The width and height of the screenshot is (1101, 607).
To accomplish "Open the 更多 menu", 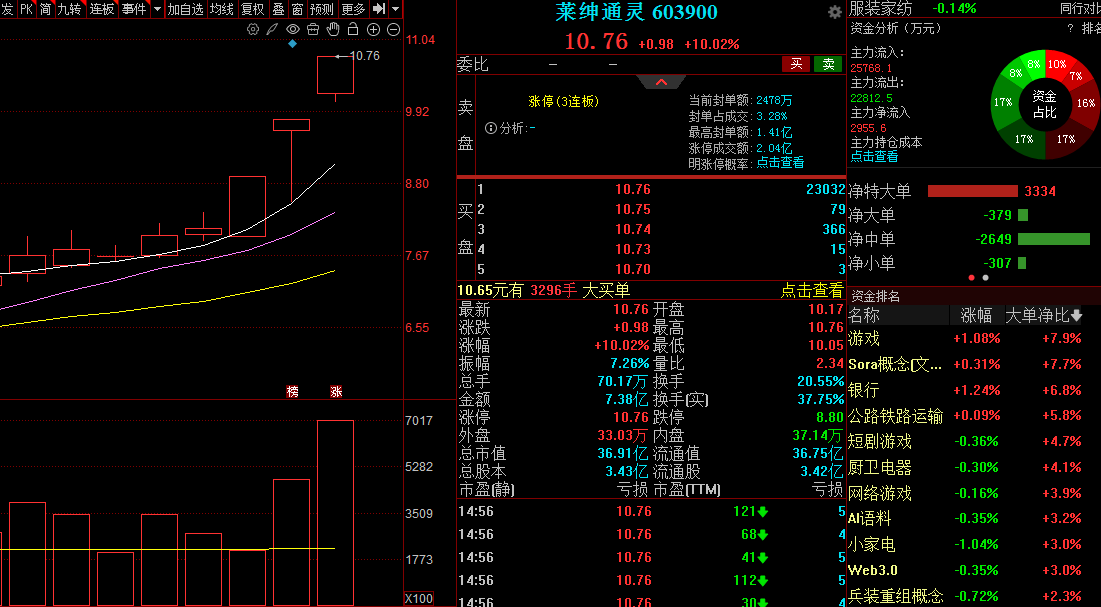I will pos(353,9).
